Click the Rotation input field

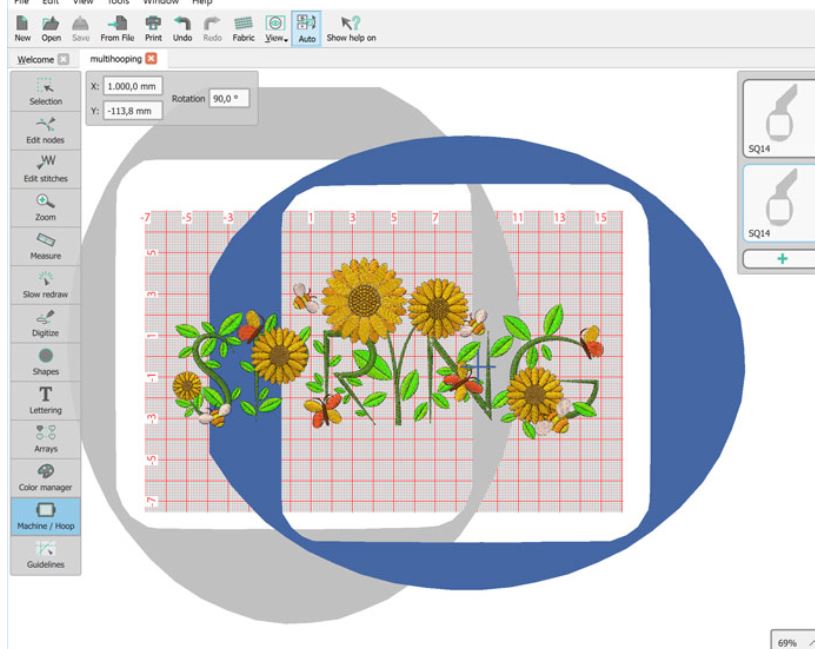click(x=230, y=98)
